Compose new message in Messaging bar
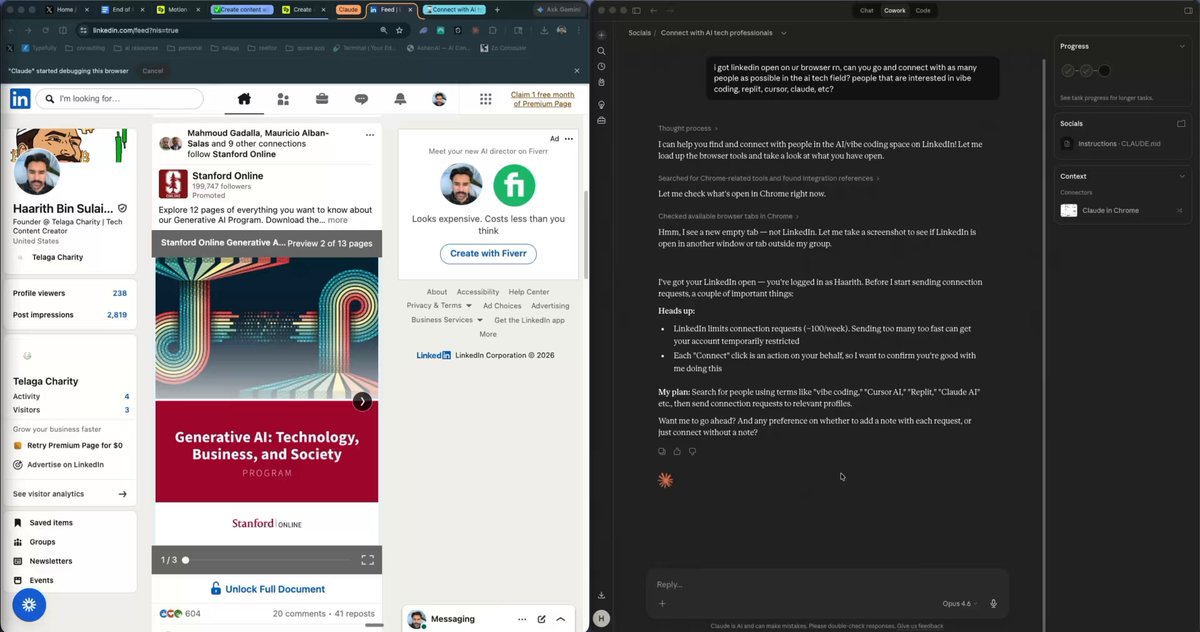The height and width of the screenshot is (632, 1200). pyautogui.click(x=541, y=620)
